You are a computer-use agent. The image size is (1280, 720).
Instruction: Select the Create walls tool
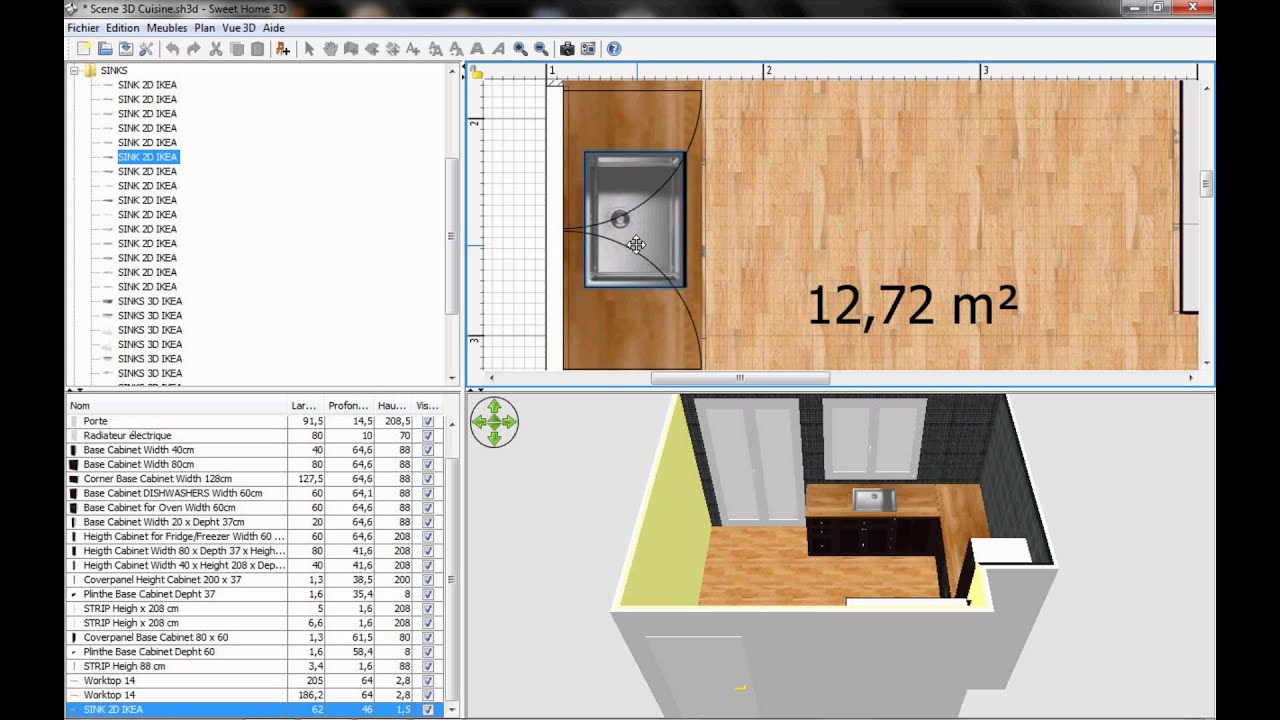click(x=351, y=49)
